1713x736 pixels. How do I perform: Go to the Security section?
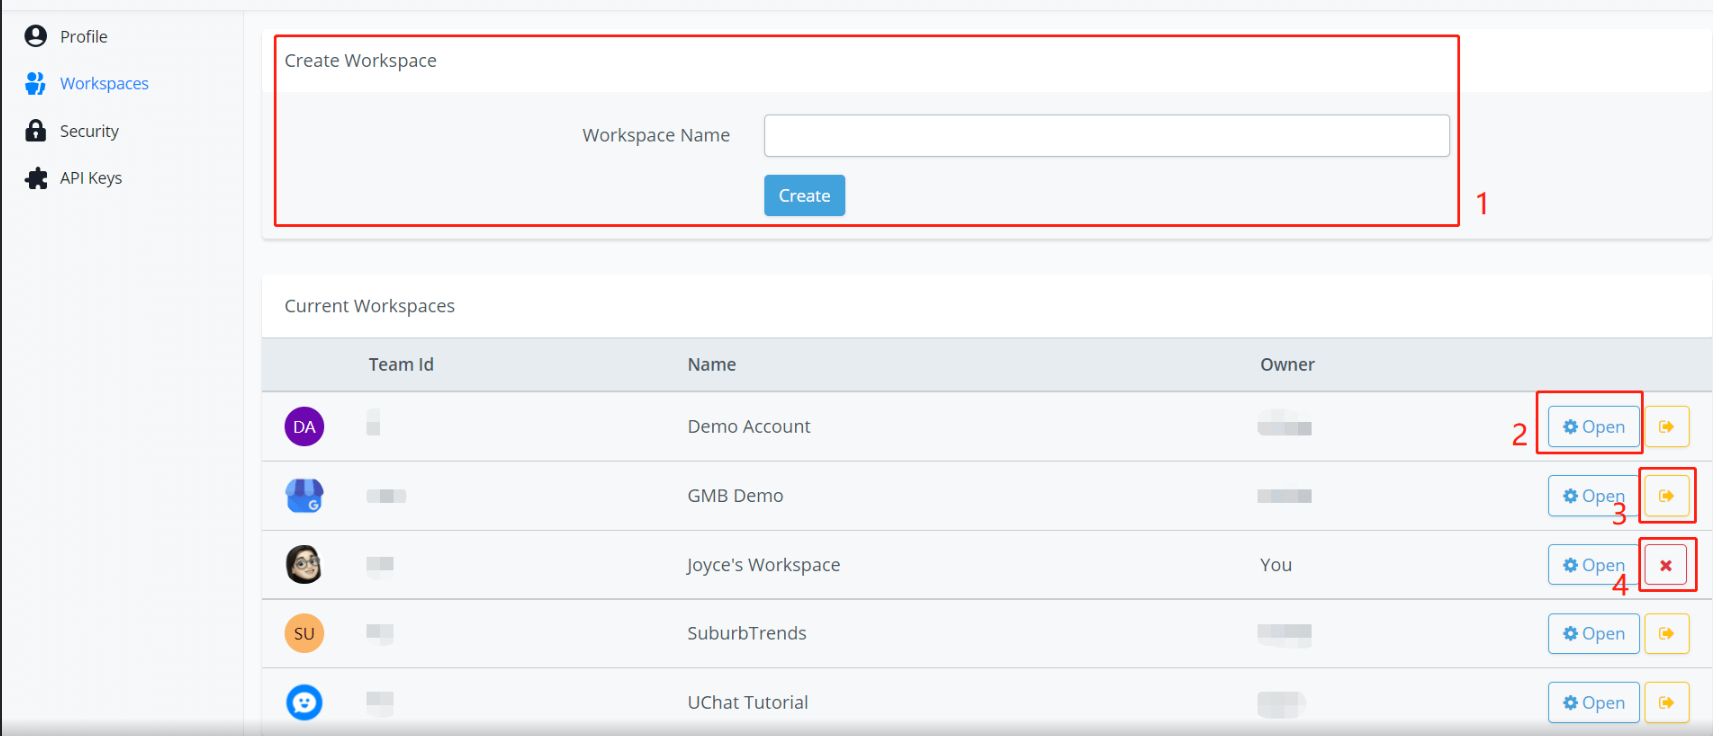89,131
